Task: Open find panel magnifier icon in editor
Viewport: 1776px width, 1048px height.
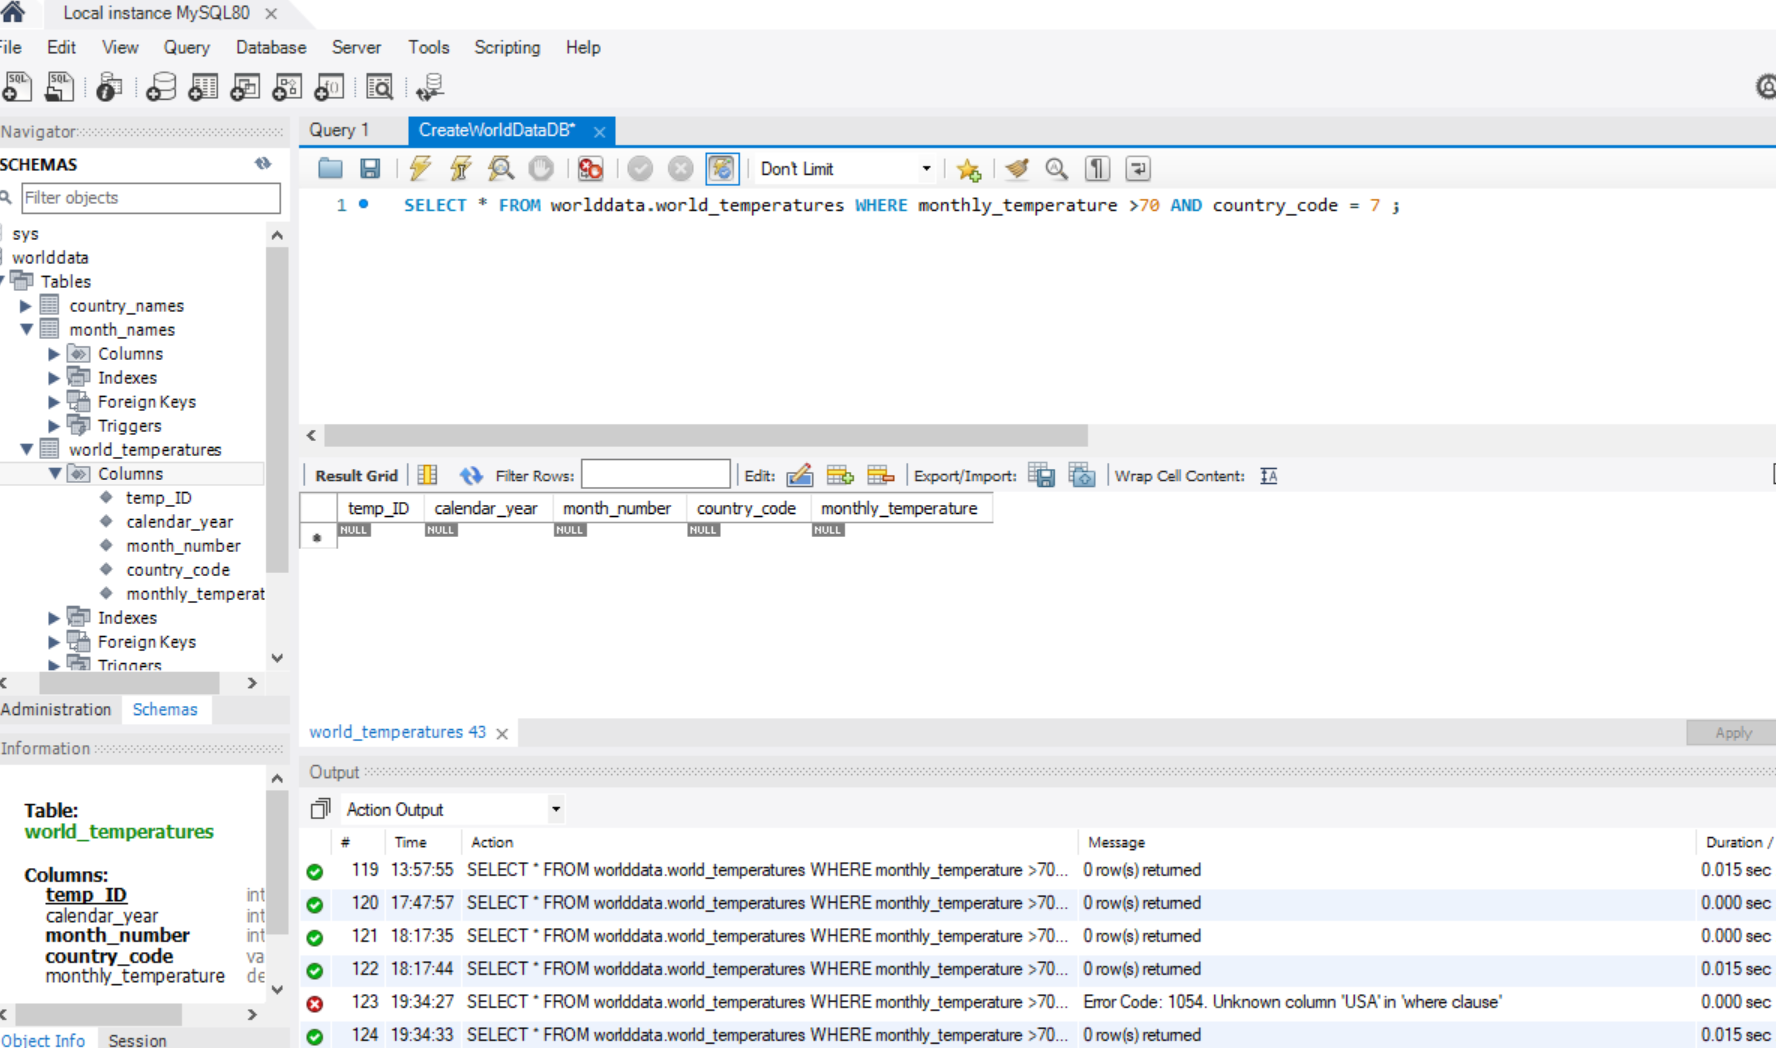Action: coord(1056,168)
